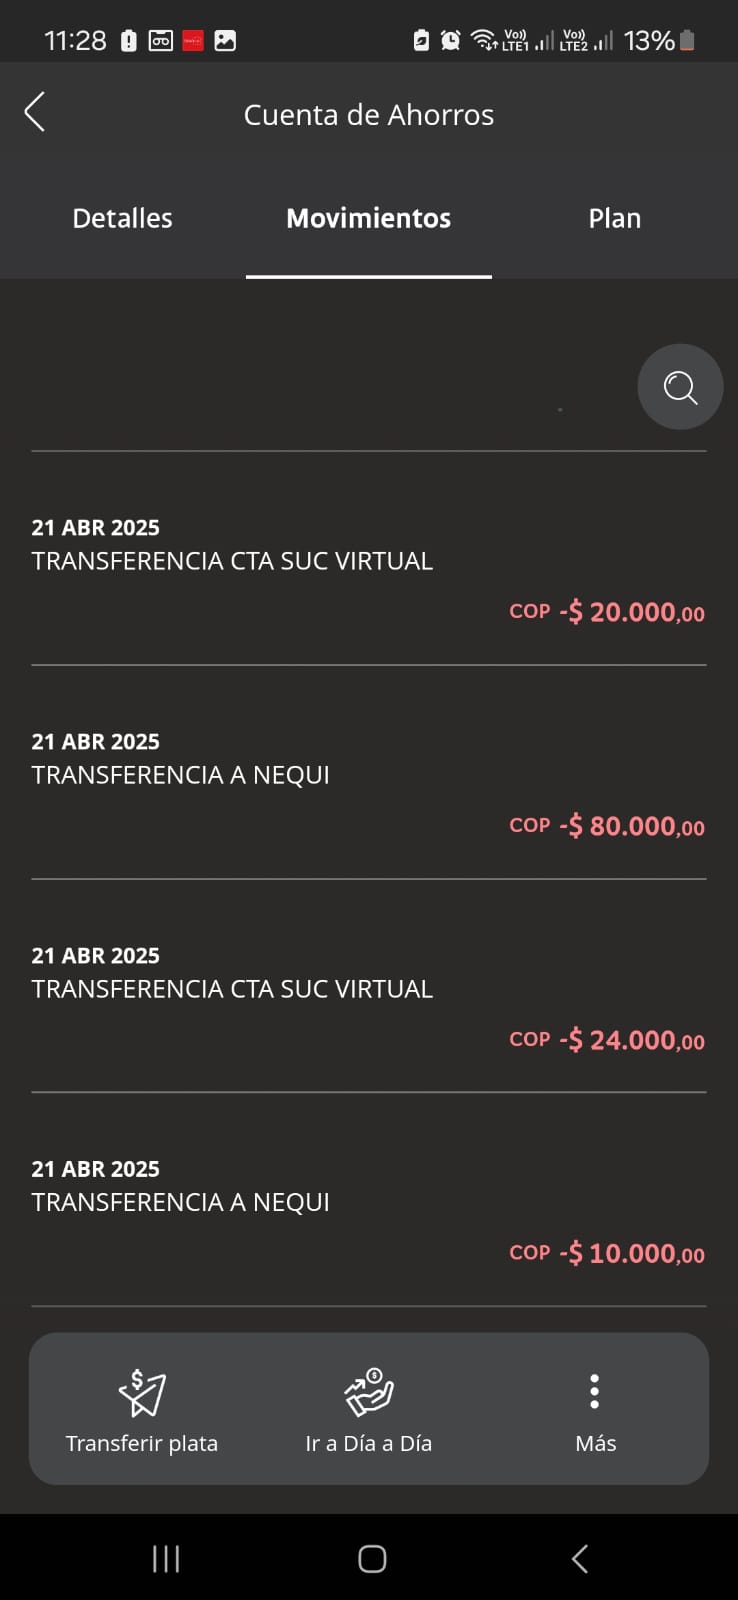Tap the Ir a Día a Día hand icon
The height and width of the screenshot is (1600, 738).
tap(369, 1392)
